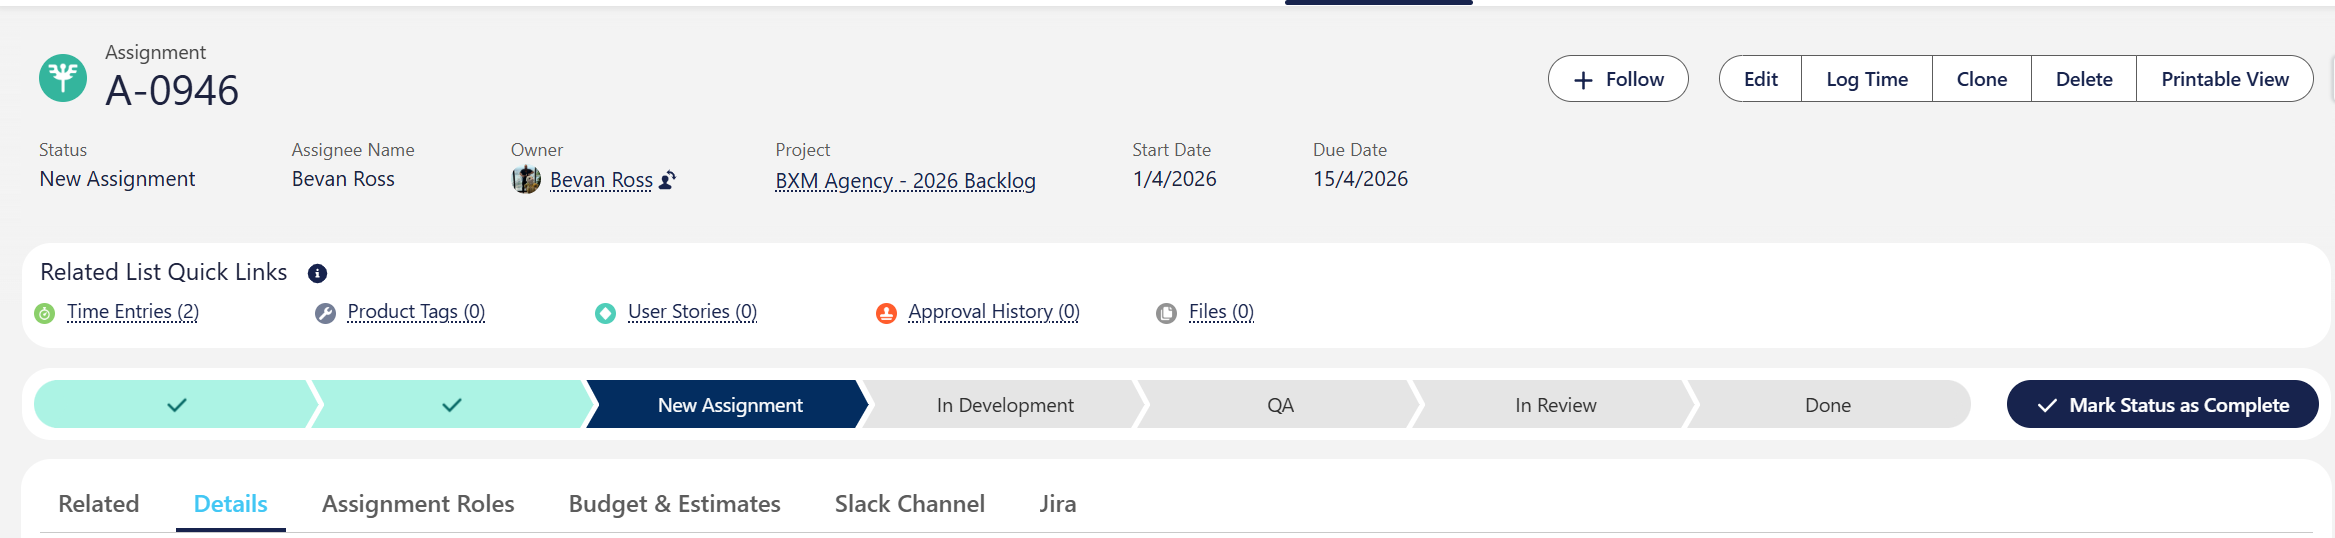Click the green Assignment record icon
2335x538 pixels.
[x=63, y=78]
